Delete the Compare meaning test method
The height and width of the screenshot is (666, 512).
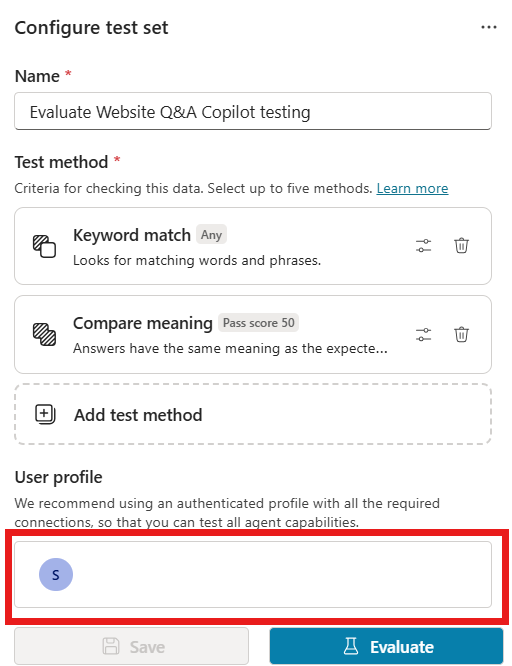coord(461,334)
